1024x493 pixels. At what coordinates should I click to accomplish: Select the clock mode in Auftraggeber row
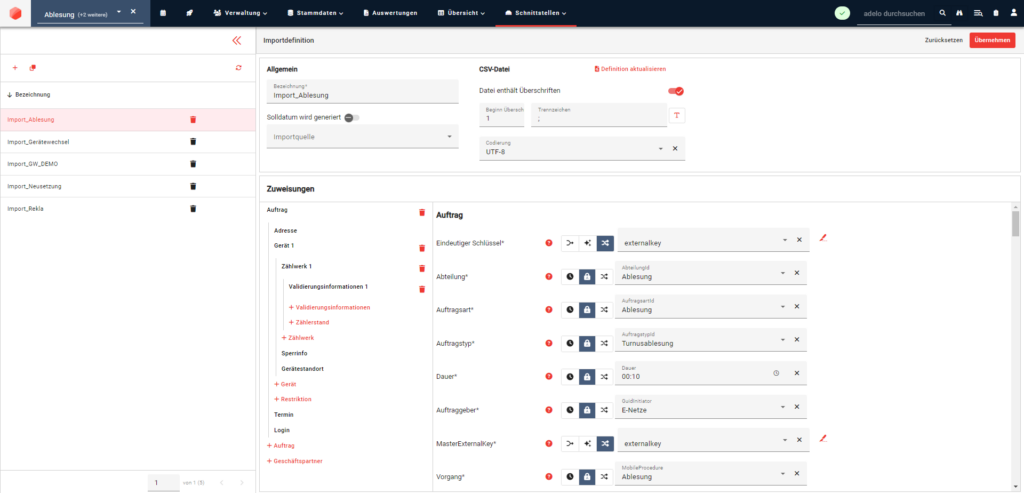(570, 410)
